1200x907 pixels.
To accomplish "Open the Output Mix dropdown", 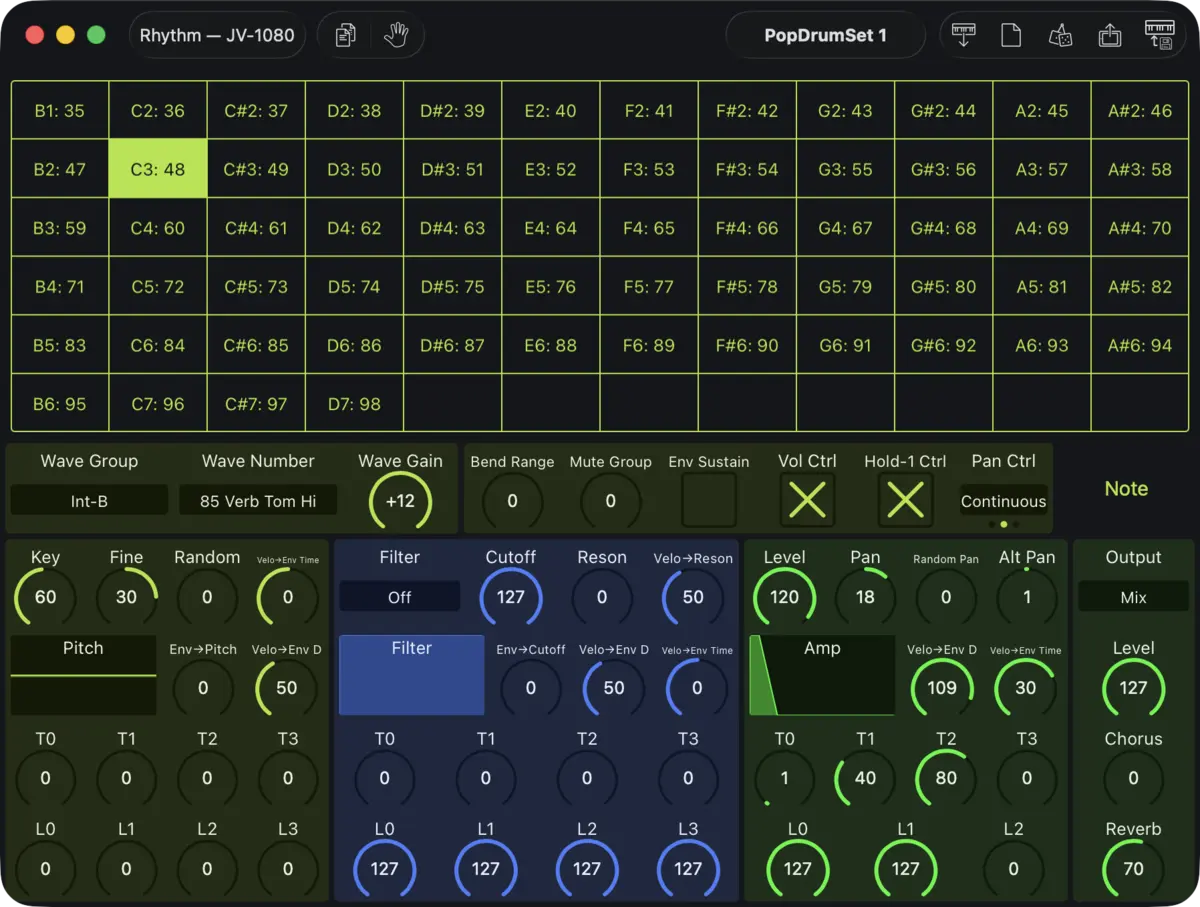I will pyautogui.click(x=1133, y=597).
